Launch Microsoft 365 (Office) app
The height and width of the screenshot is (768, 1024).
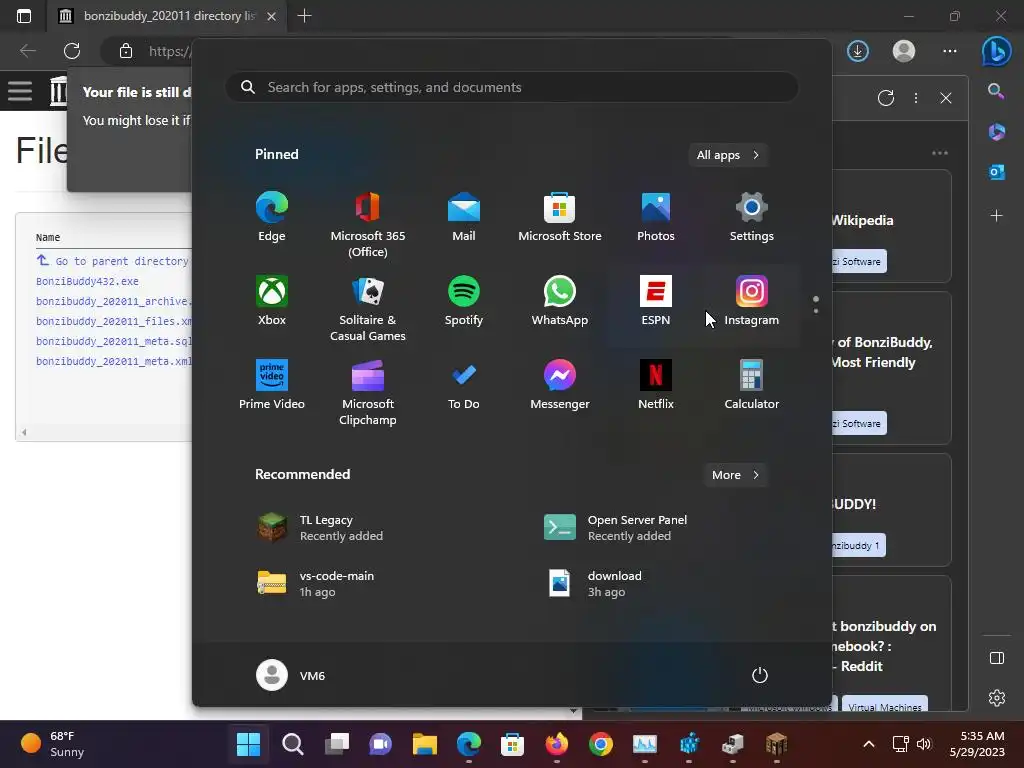[368, 225]
